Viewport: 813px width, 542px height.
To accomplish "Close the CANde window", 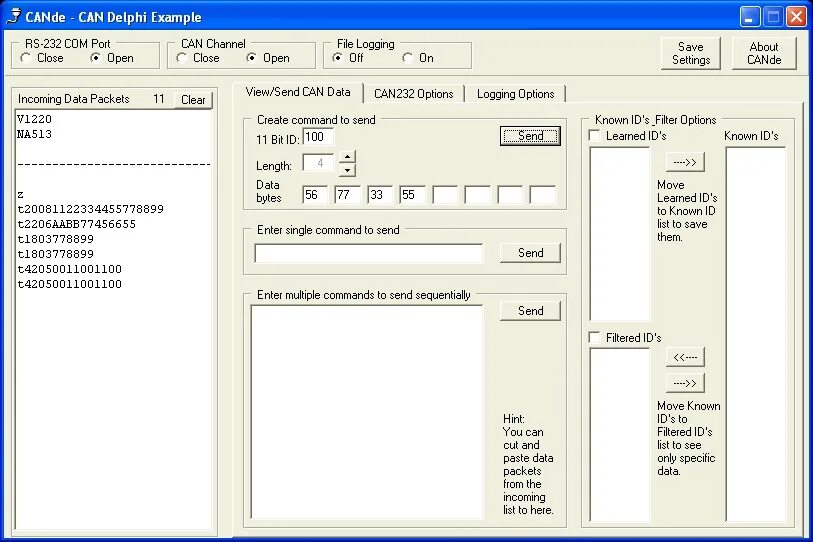I will 796,17.
